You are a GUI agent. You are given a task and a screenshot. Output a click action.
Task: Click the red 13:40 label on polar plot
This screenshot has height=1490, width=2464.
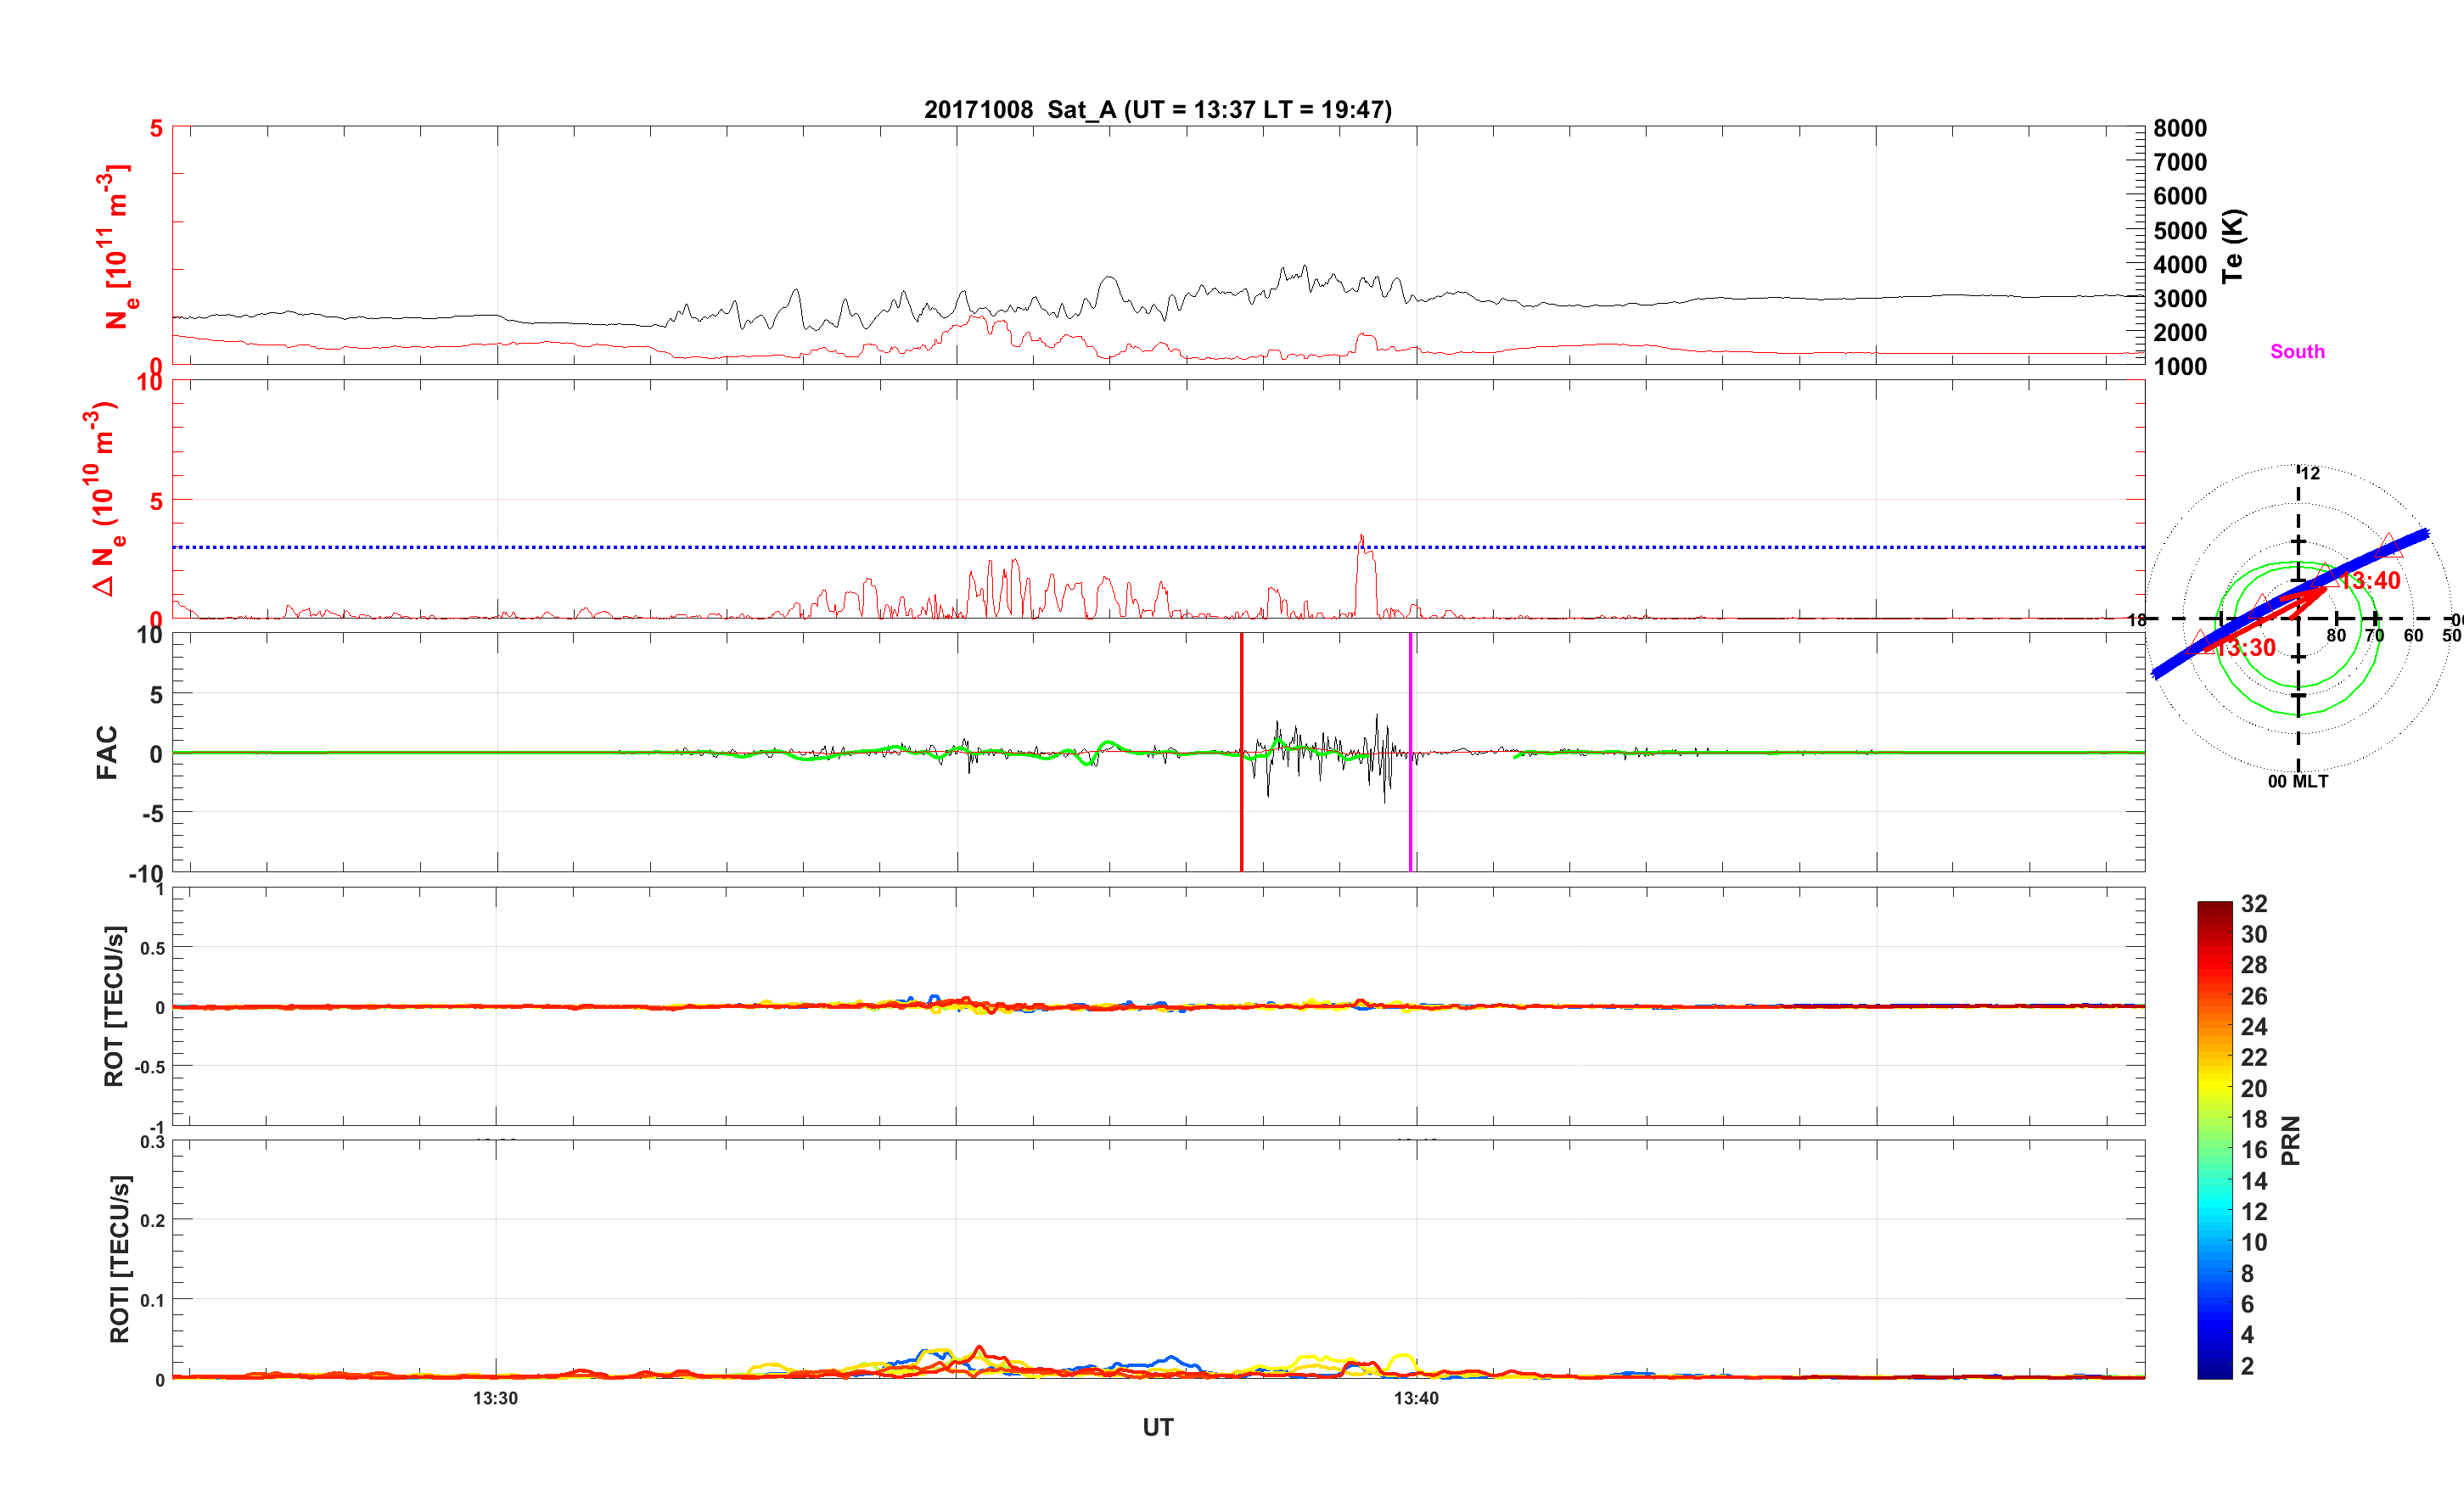click(2371, 581)
